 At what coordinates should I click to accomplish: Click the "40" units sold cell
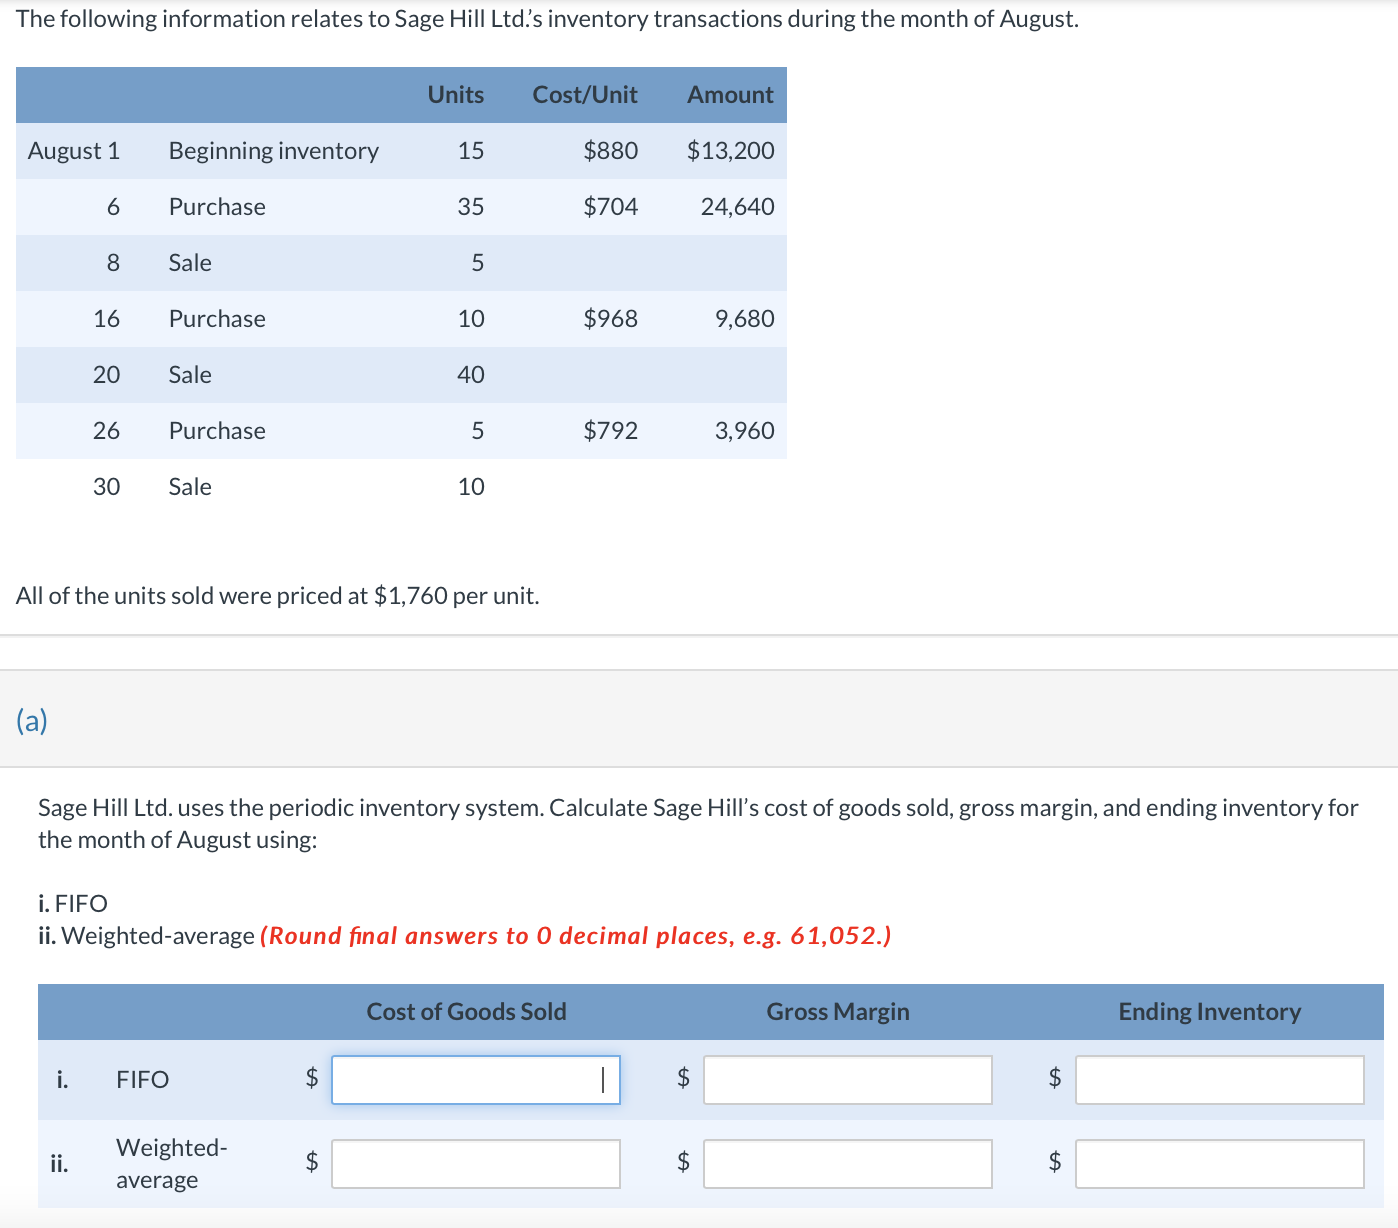point(471,375)
